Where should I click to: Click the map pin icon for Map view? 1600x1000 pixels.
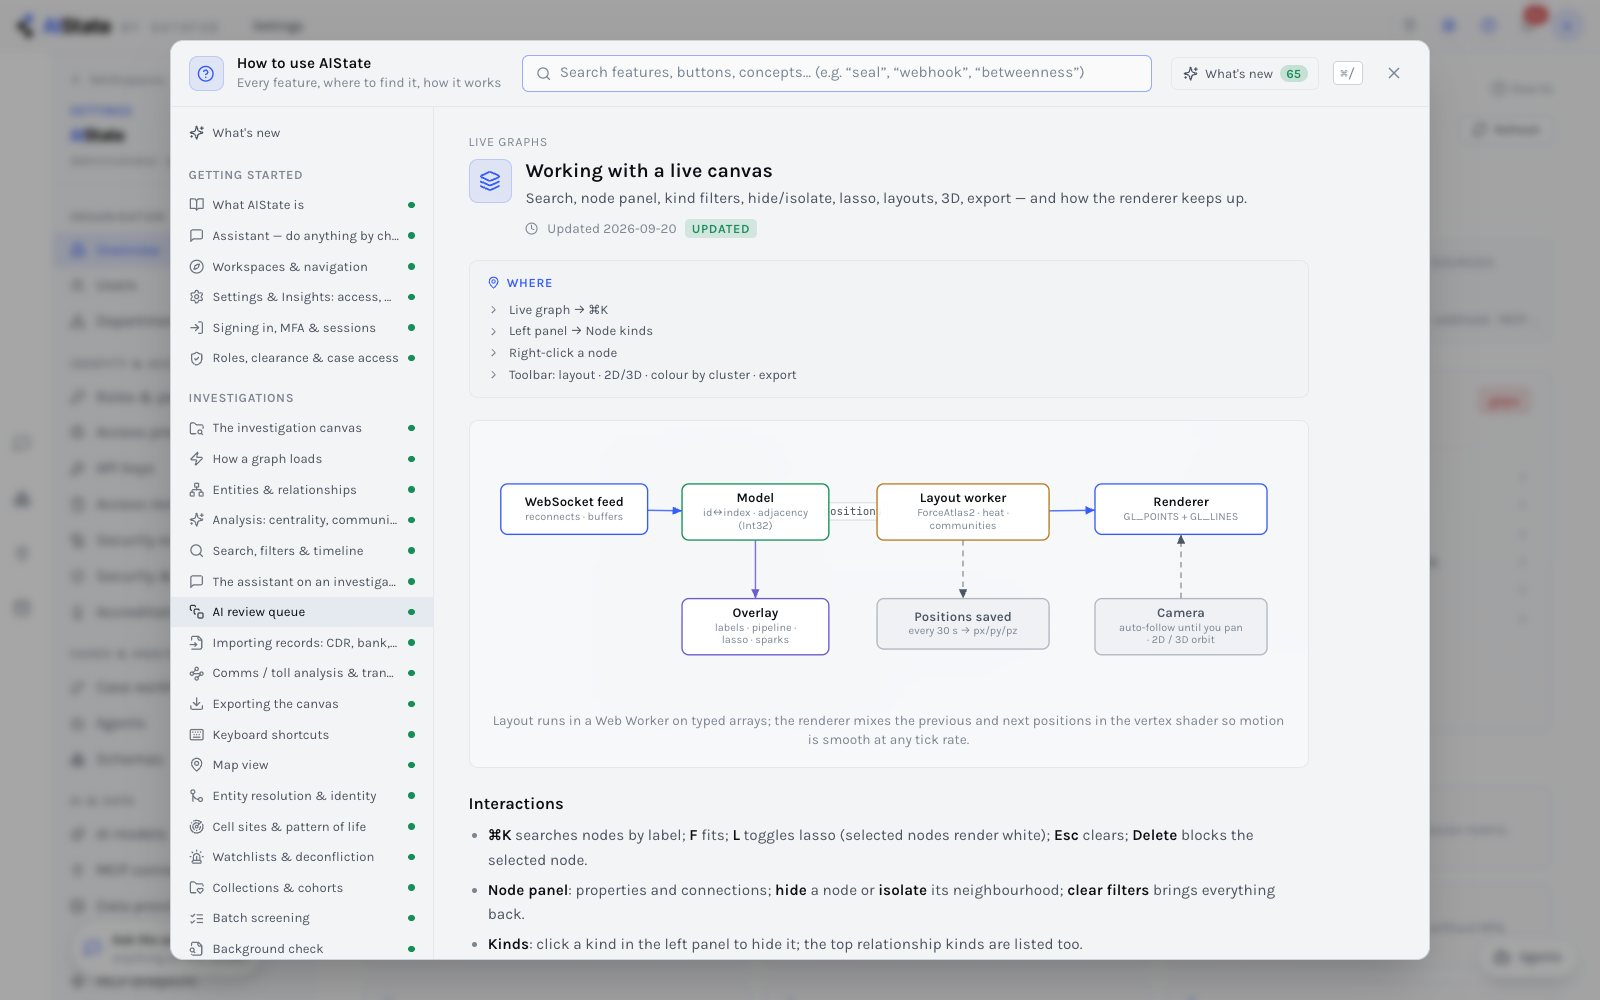pyautogui.click(x=197, y=765)
